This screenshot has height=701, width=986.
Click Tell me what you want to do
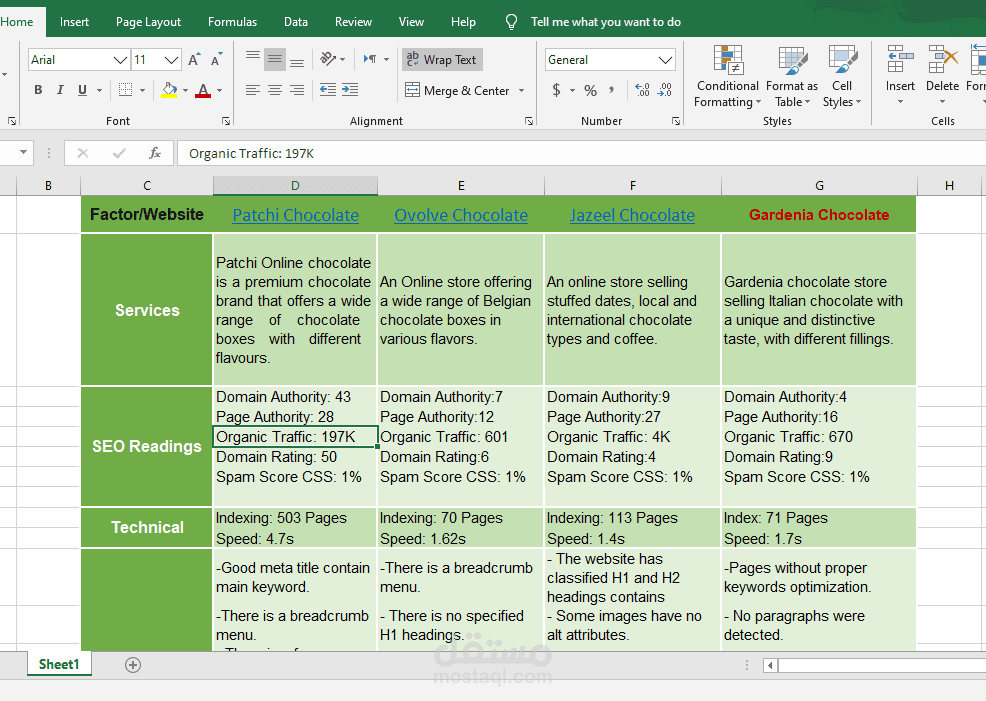[606, 22]
